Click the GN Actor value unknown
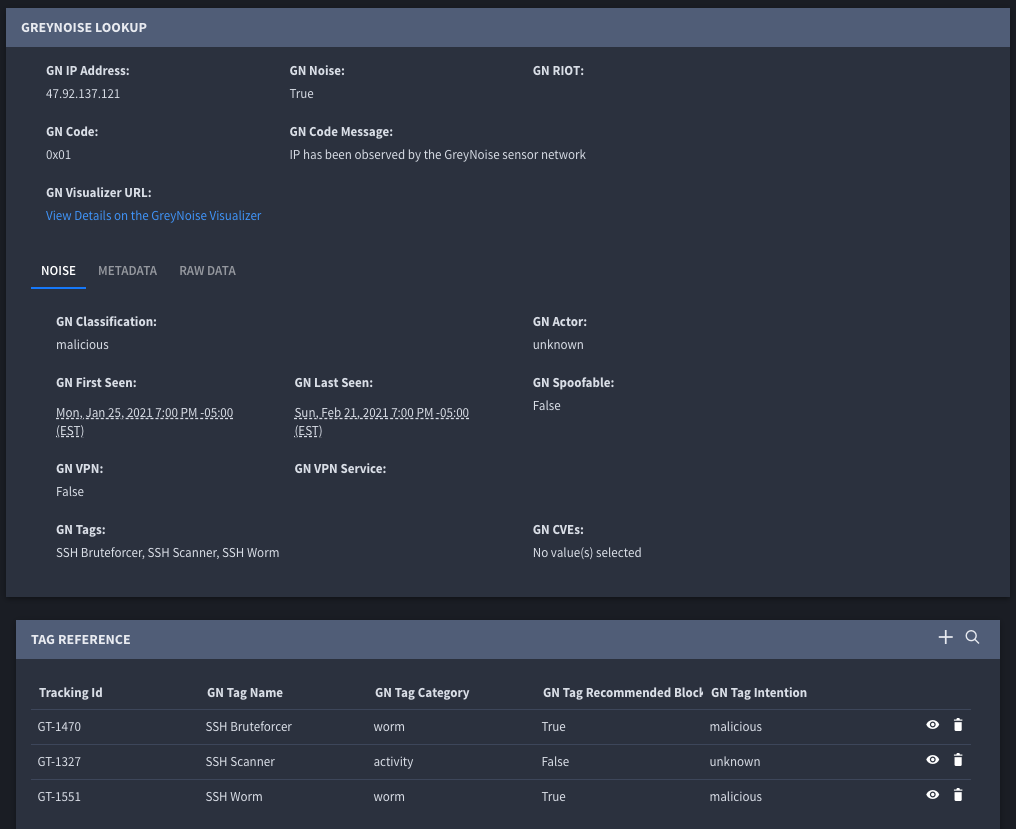1016x829 pixels. (x=558, y=345)
